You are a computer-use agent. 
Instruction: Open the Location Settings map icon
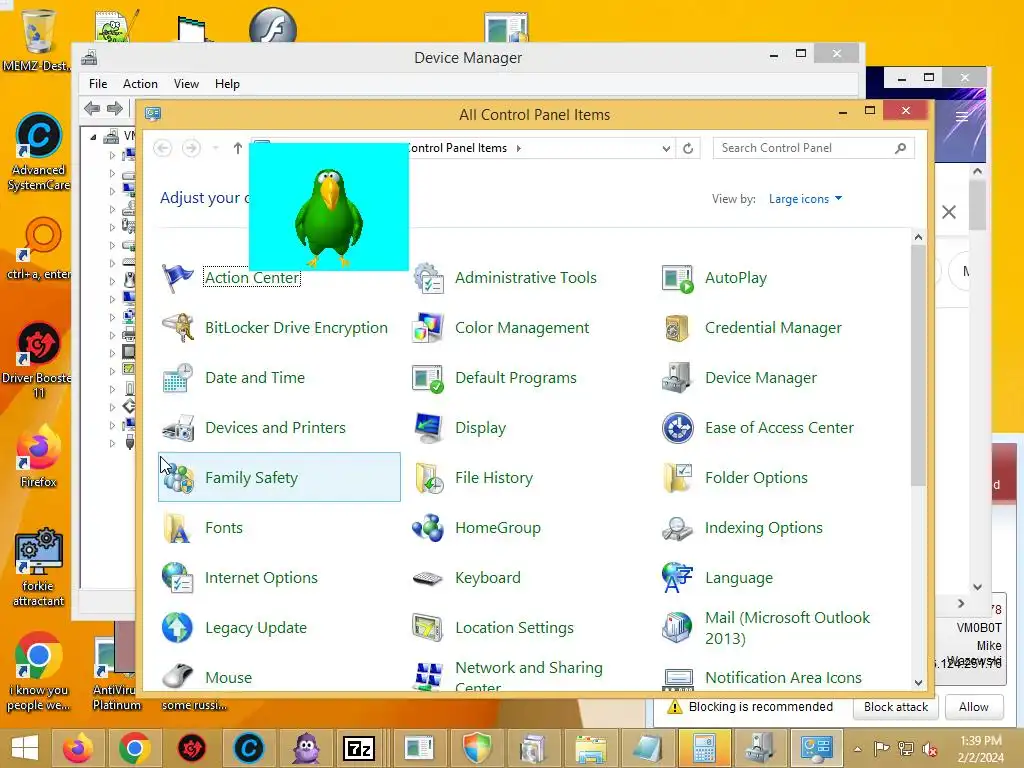[428, 628]
